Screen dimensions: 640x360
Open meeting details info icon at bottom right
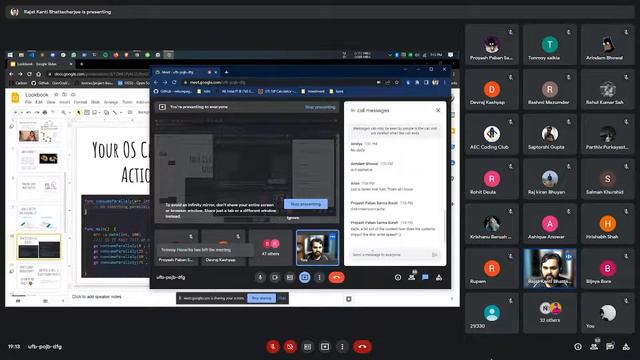pyautogui.click(x=578, y=347)
